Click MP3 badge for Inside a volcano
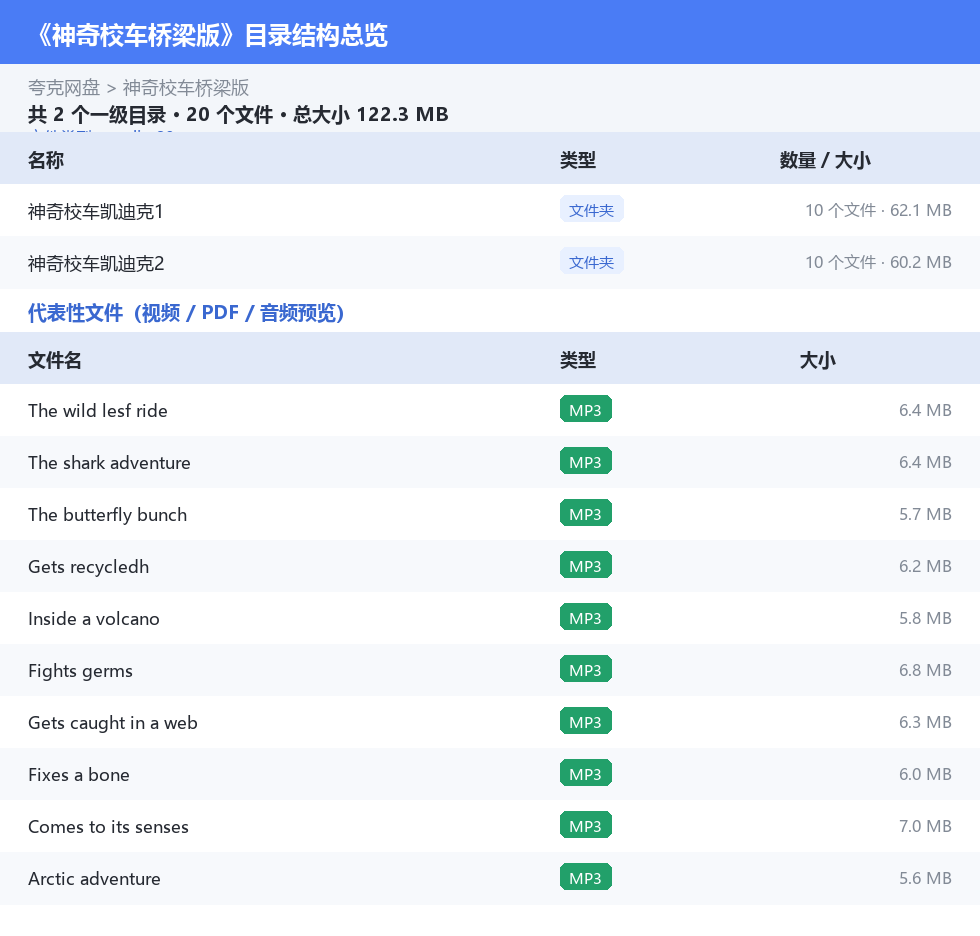 (x=586, y=617)
